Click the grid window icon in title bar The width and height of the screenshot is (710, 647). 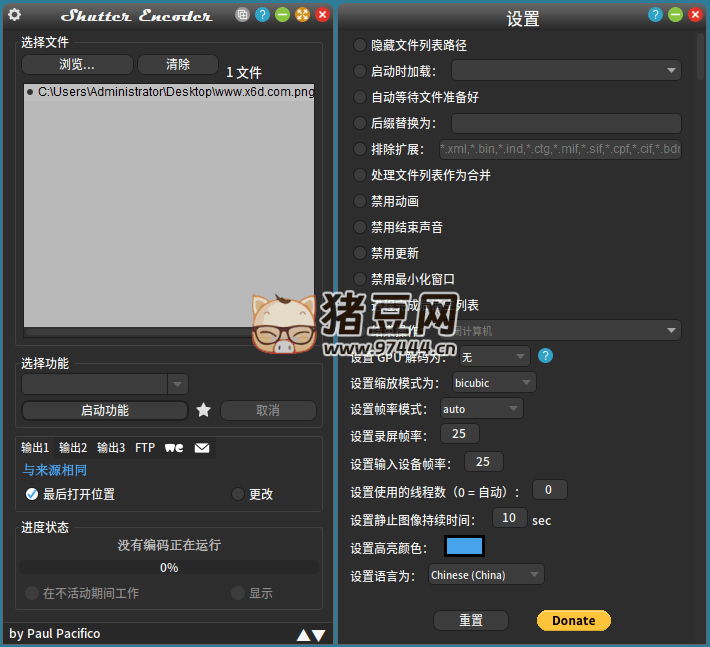click(242, 15)
